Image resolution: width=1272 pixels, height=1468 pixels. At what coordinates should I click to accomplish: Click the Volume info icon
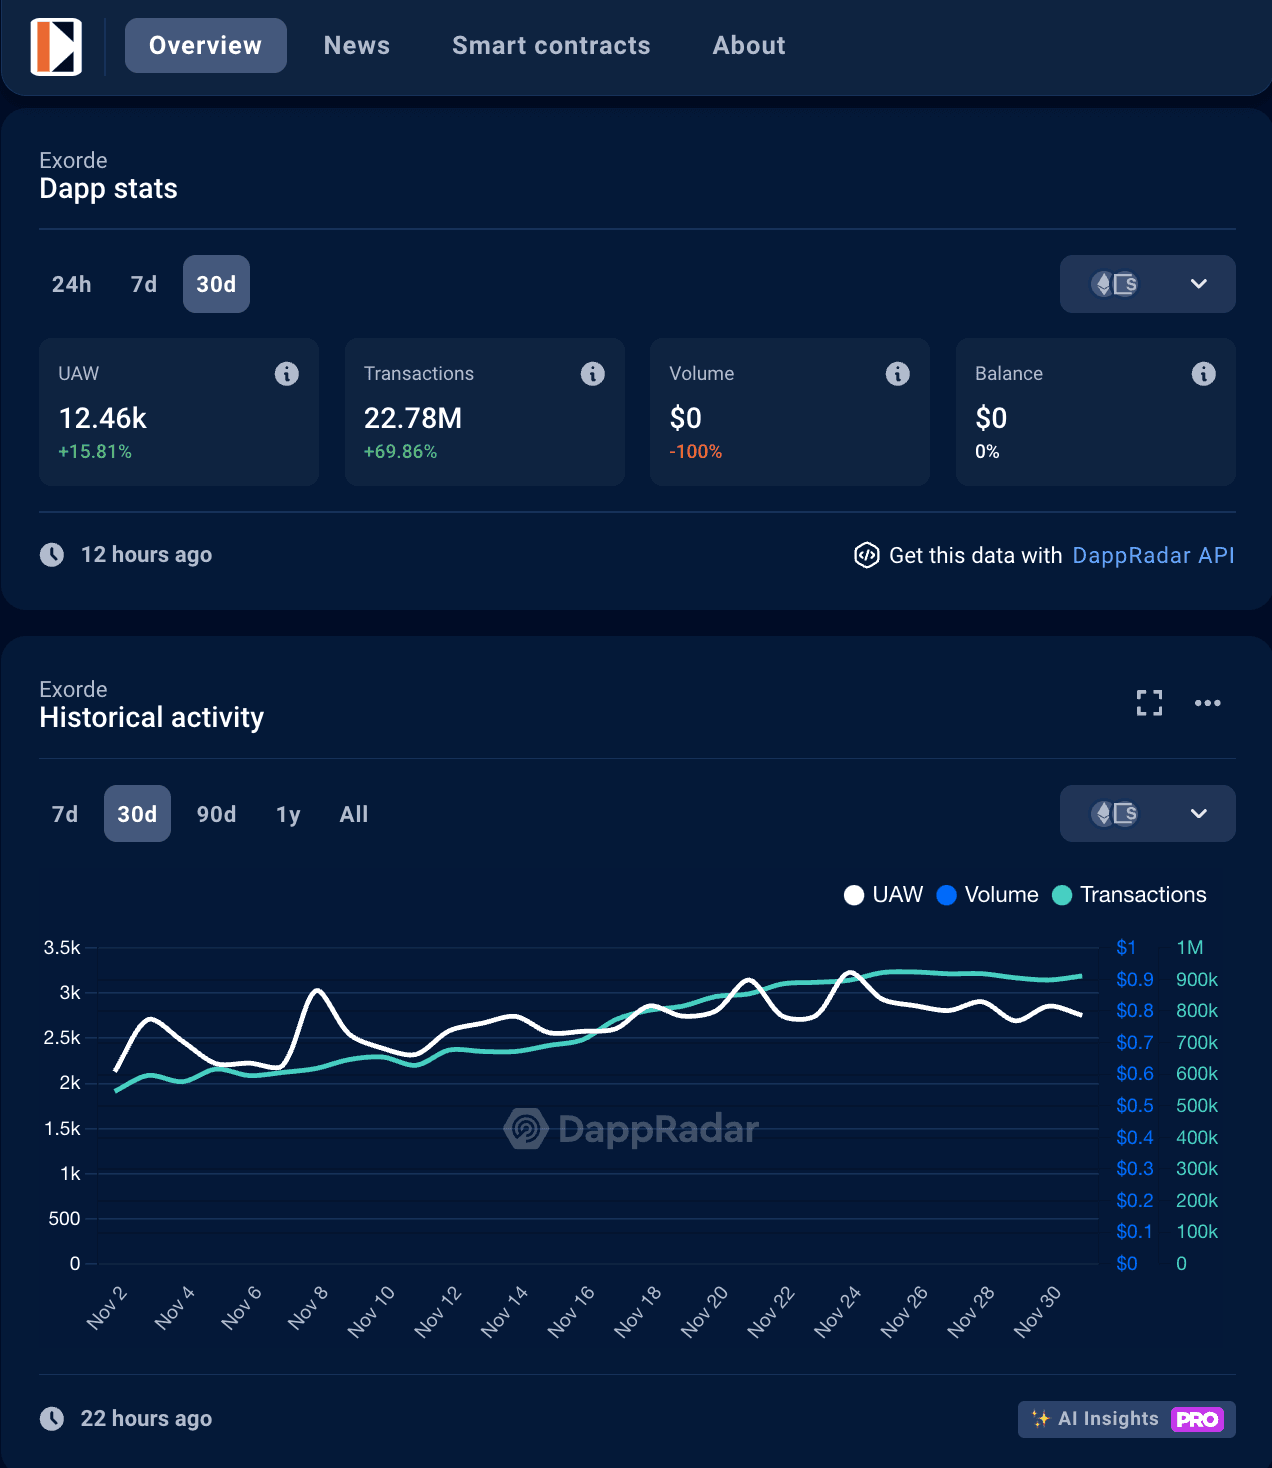[898, 374]
